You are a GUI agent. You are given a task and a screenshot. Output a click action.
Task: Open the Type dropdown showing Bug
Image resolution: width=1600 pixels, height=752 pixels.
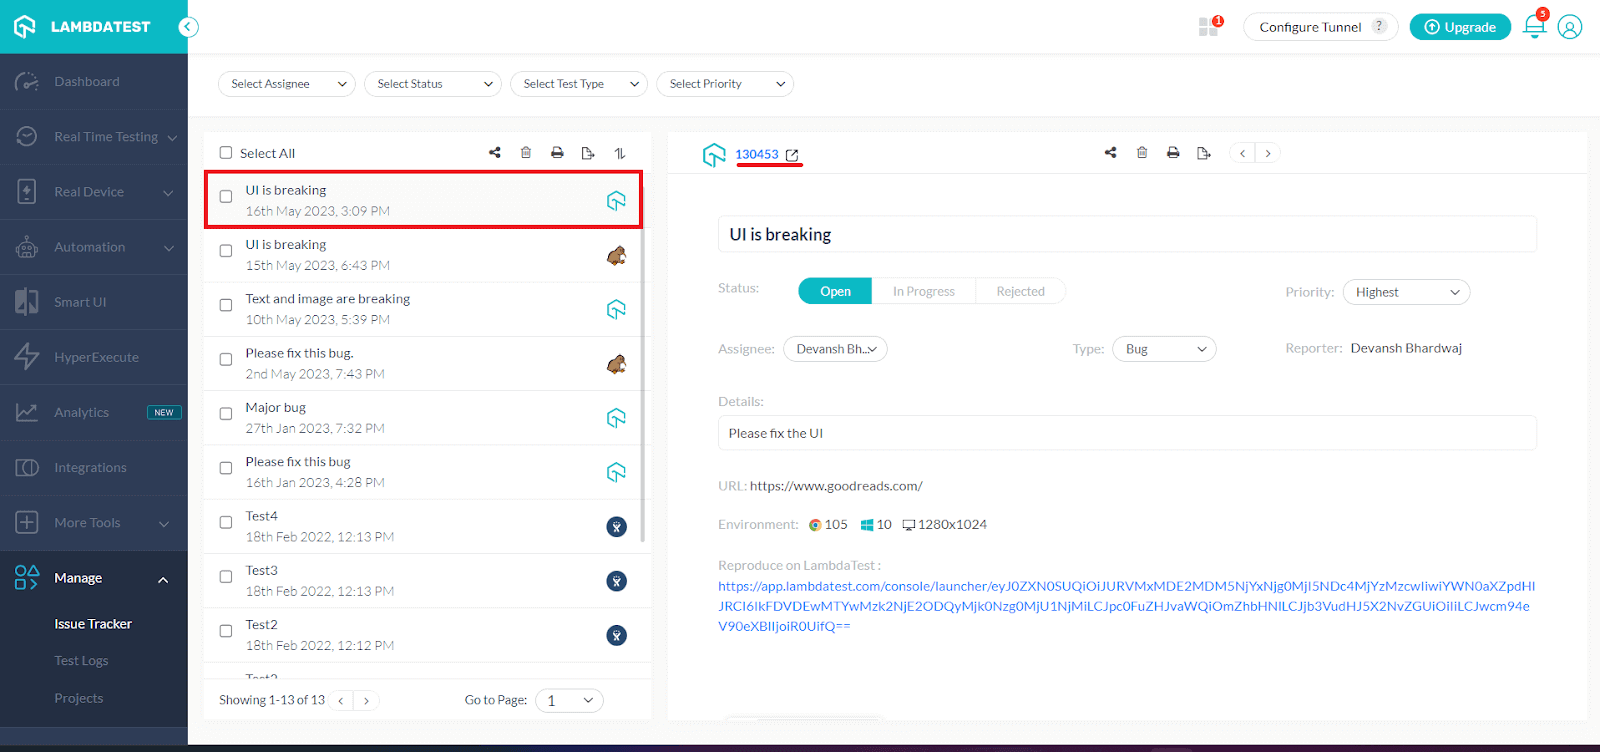tap(1164, 349)
